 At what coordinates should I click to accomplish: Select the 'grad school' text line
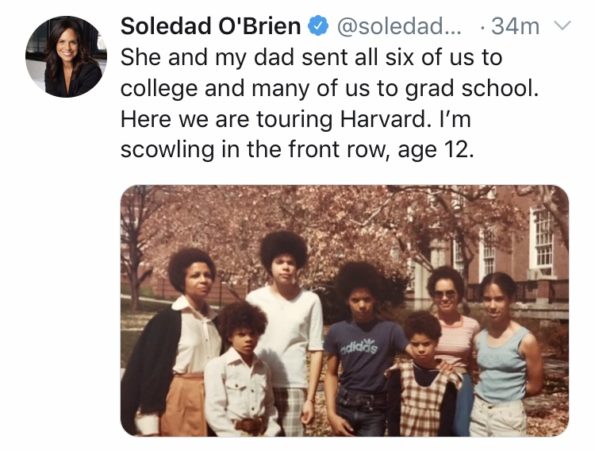329,89
